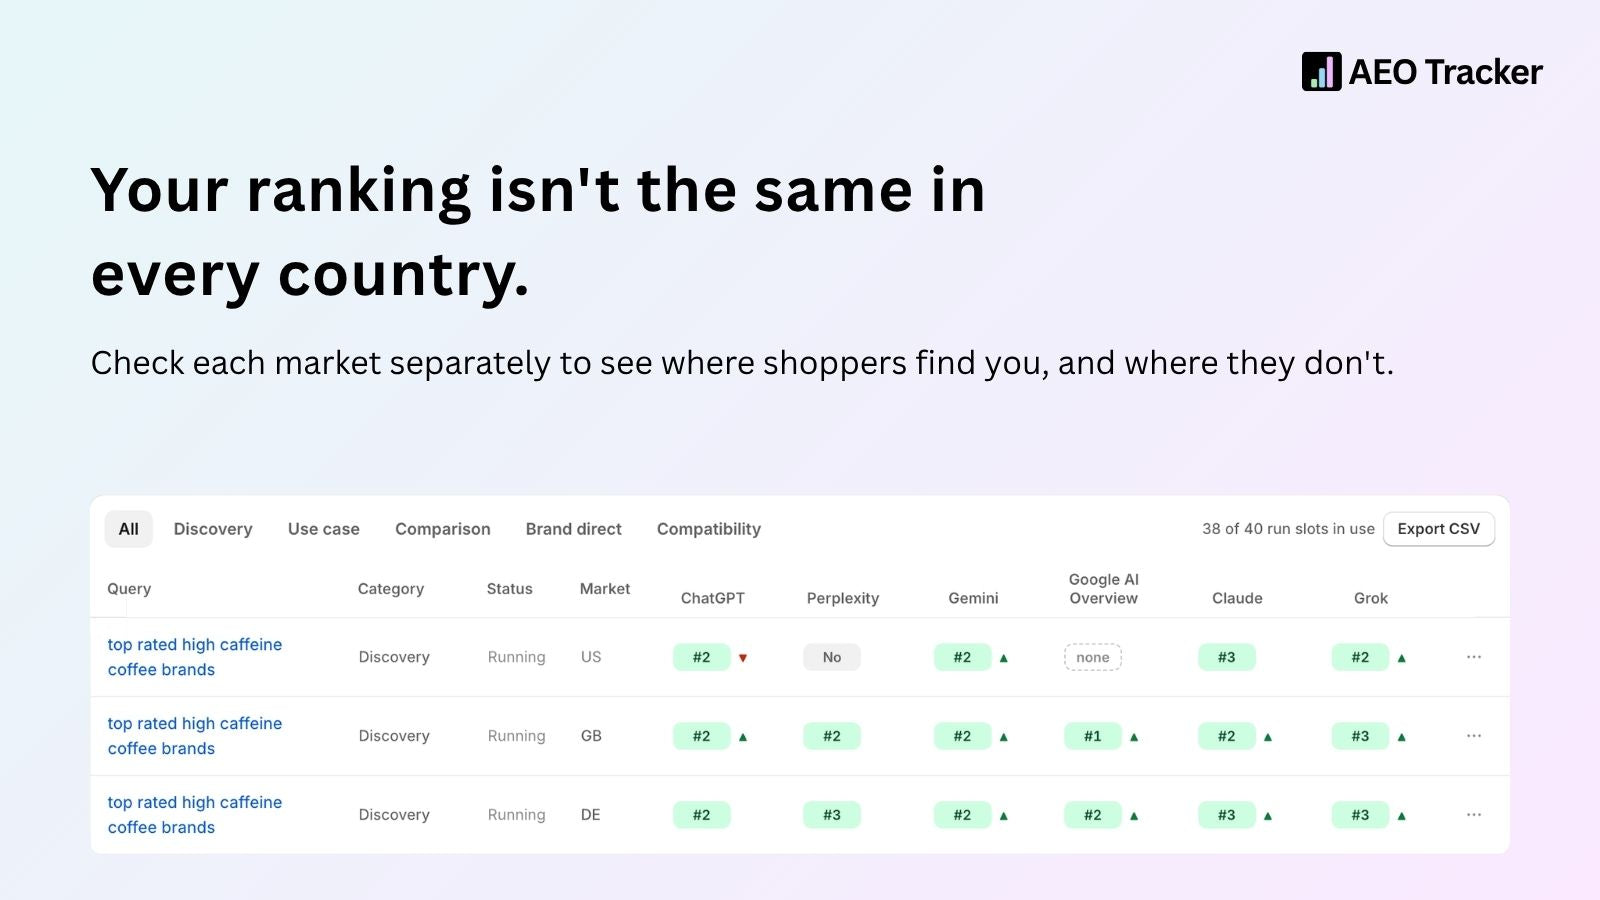Click the 'No' badge in the Perplexity column
This screenshot has height=900, width=1600.
point(832,657)
